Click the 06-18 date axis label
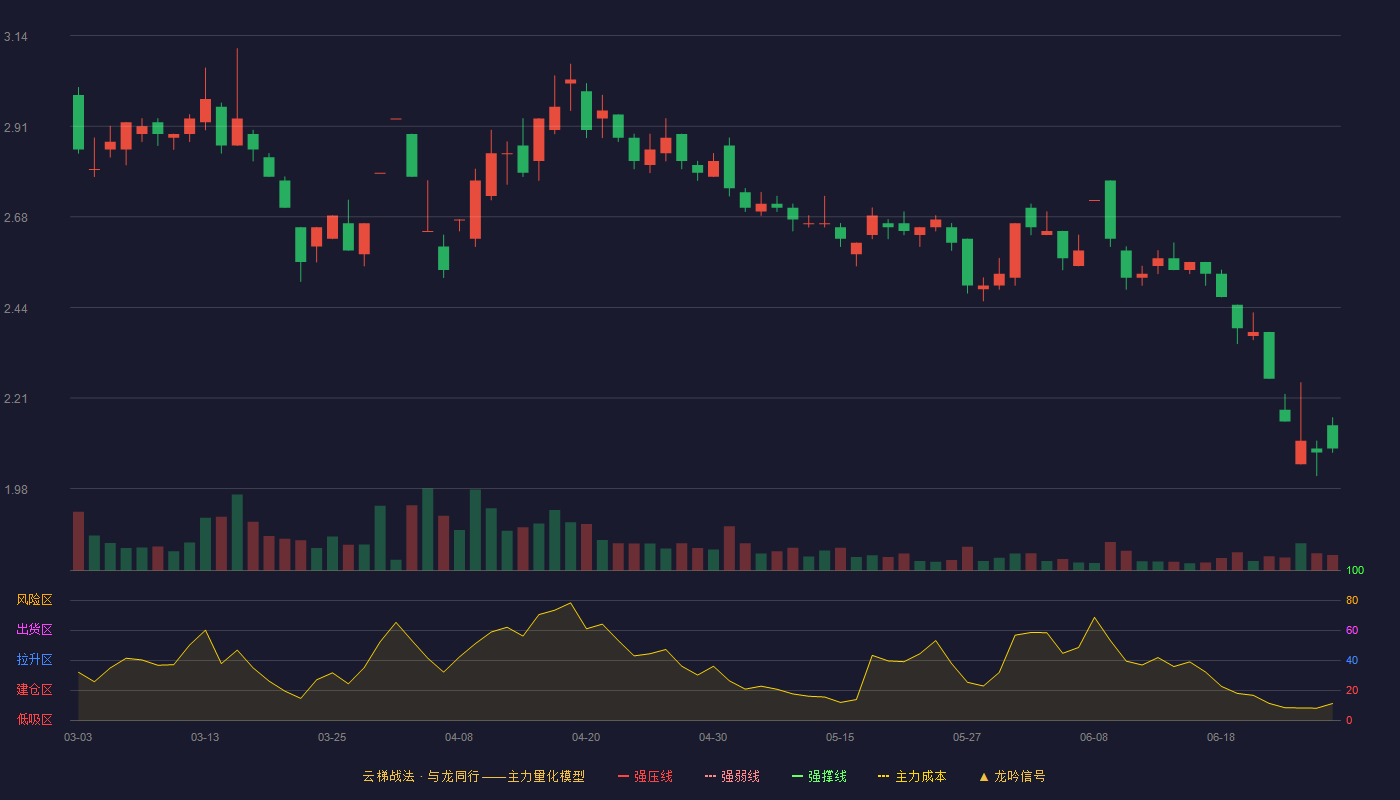Image resolution: width=1400 pixels, height=800 pixels. pyautogui.click(x=1221, y=737)
